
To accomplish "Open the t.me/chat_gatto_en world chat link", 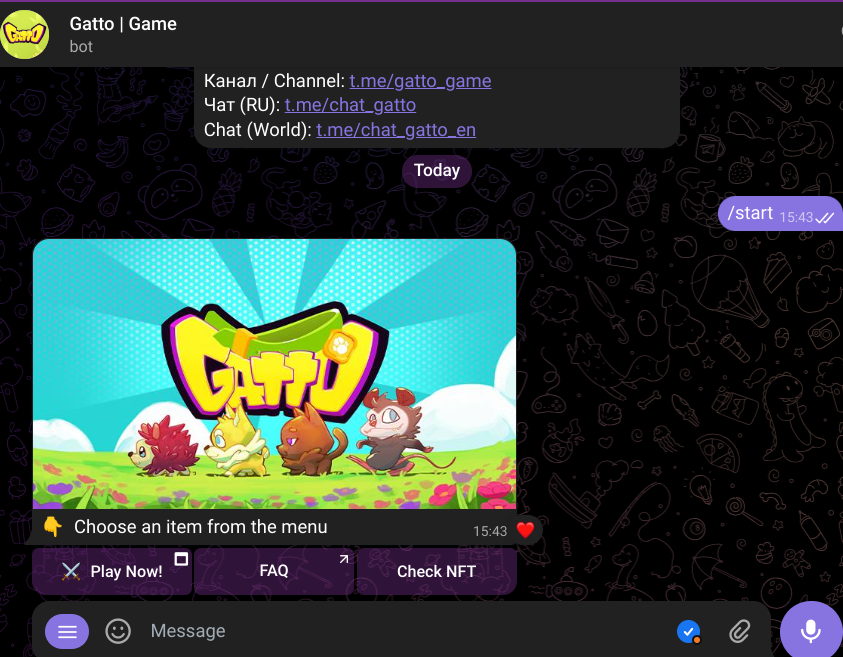I will pyautogui.click(x=396, y=130).
